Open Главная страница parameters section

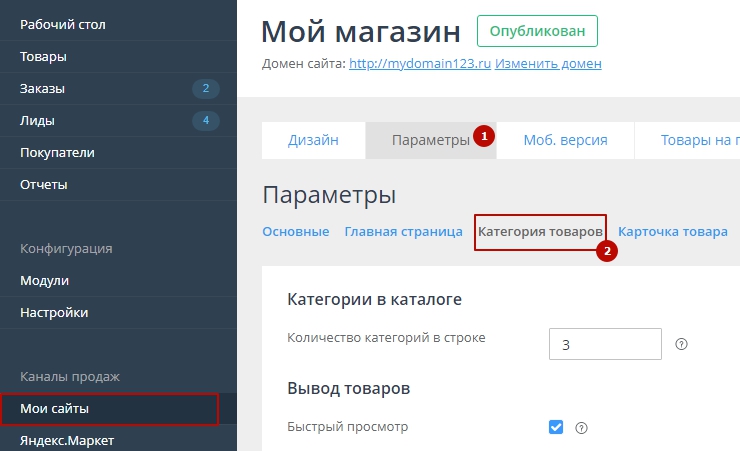coord(403,232)
